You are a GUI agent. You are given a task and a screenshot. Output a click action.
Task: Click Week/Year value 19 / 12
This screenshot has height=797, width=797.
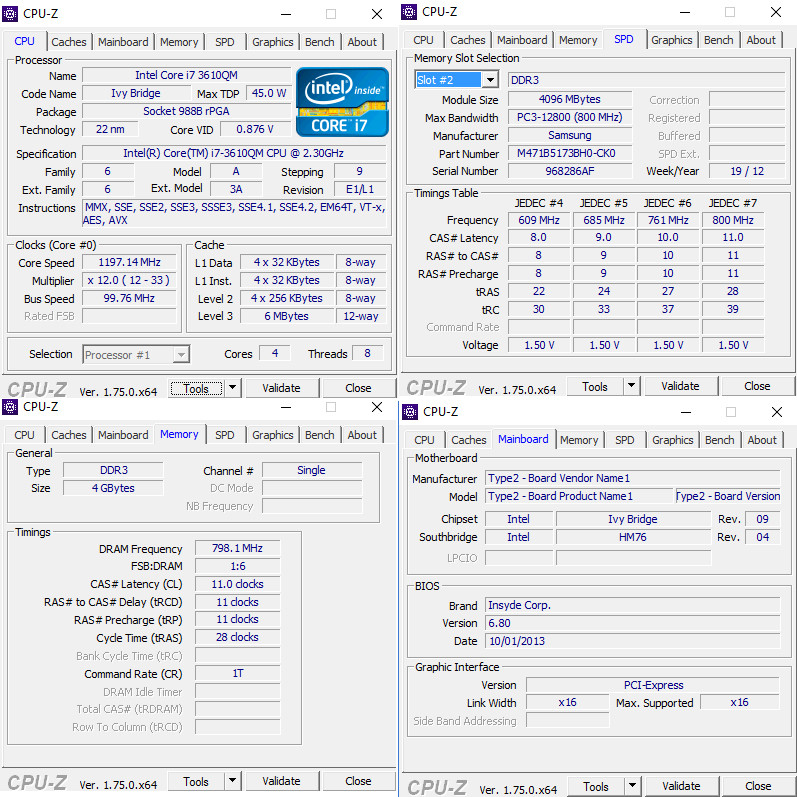pos(747,171)
